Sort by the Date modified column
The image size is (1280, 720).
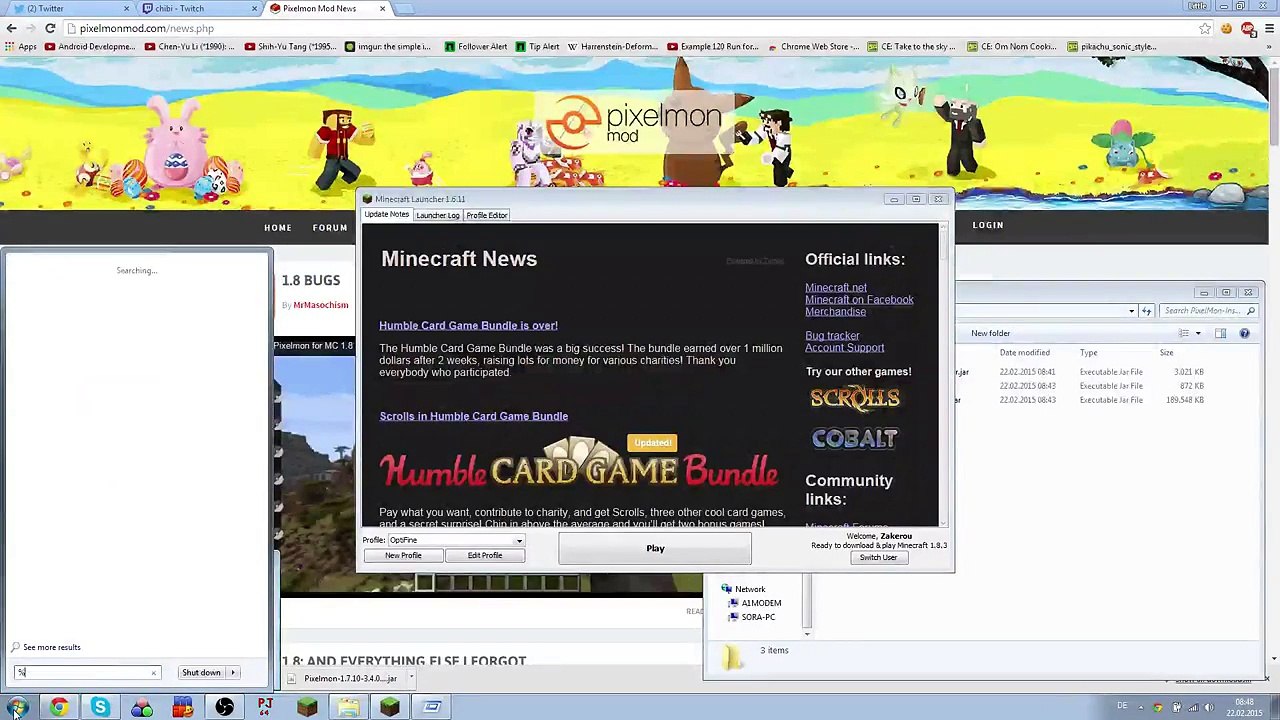(1024, 353)
